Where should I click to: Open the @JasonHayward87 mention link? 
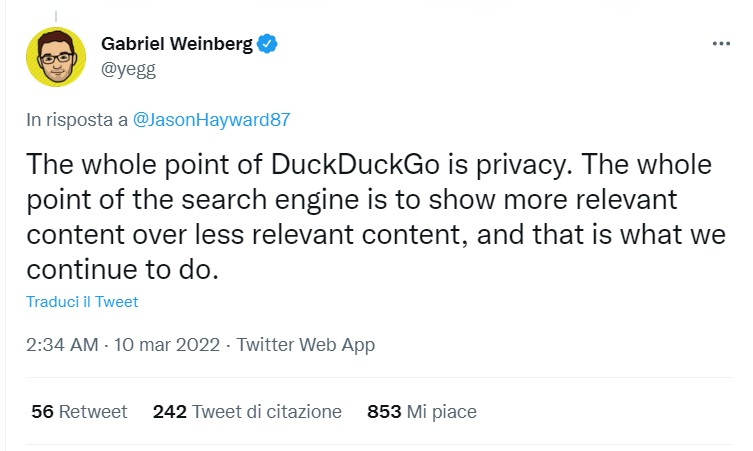[x=212, y=119]
